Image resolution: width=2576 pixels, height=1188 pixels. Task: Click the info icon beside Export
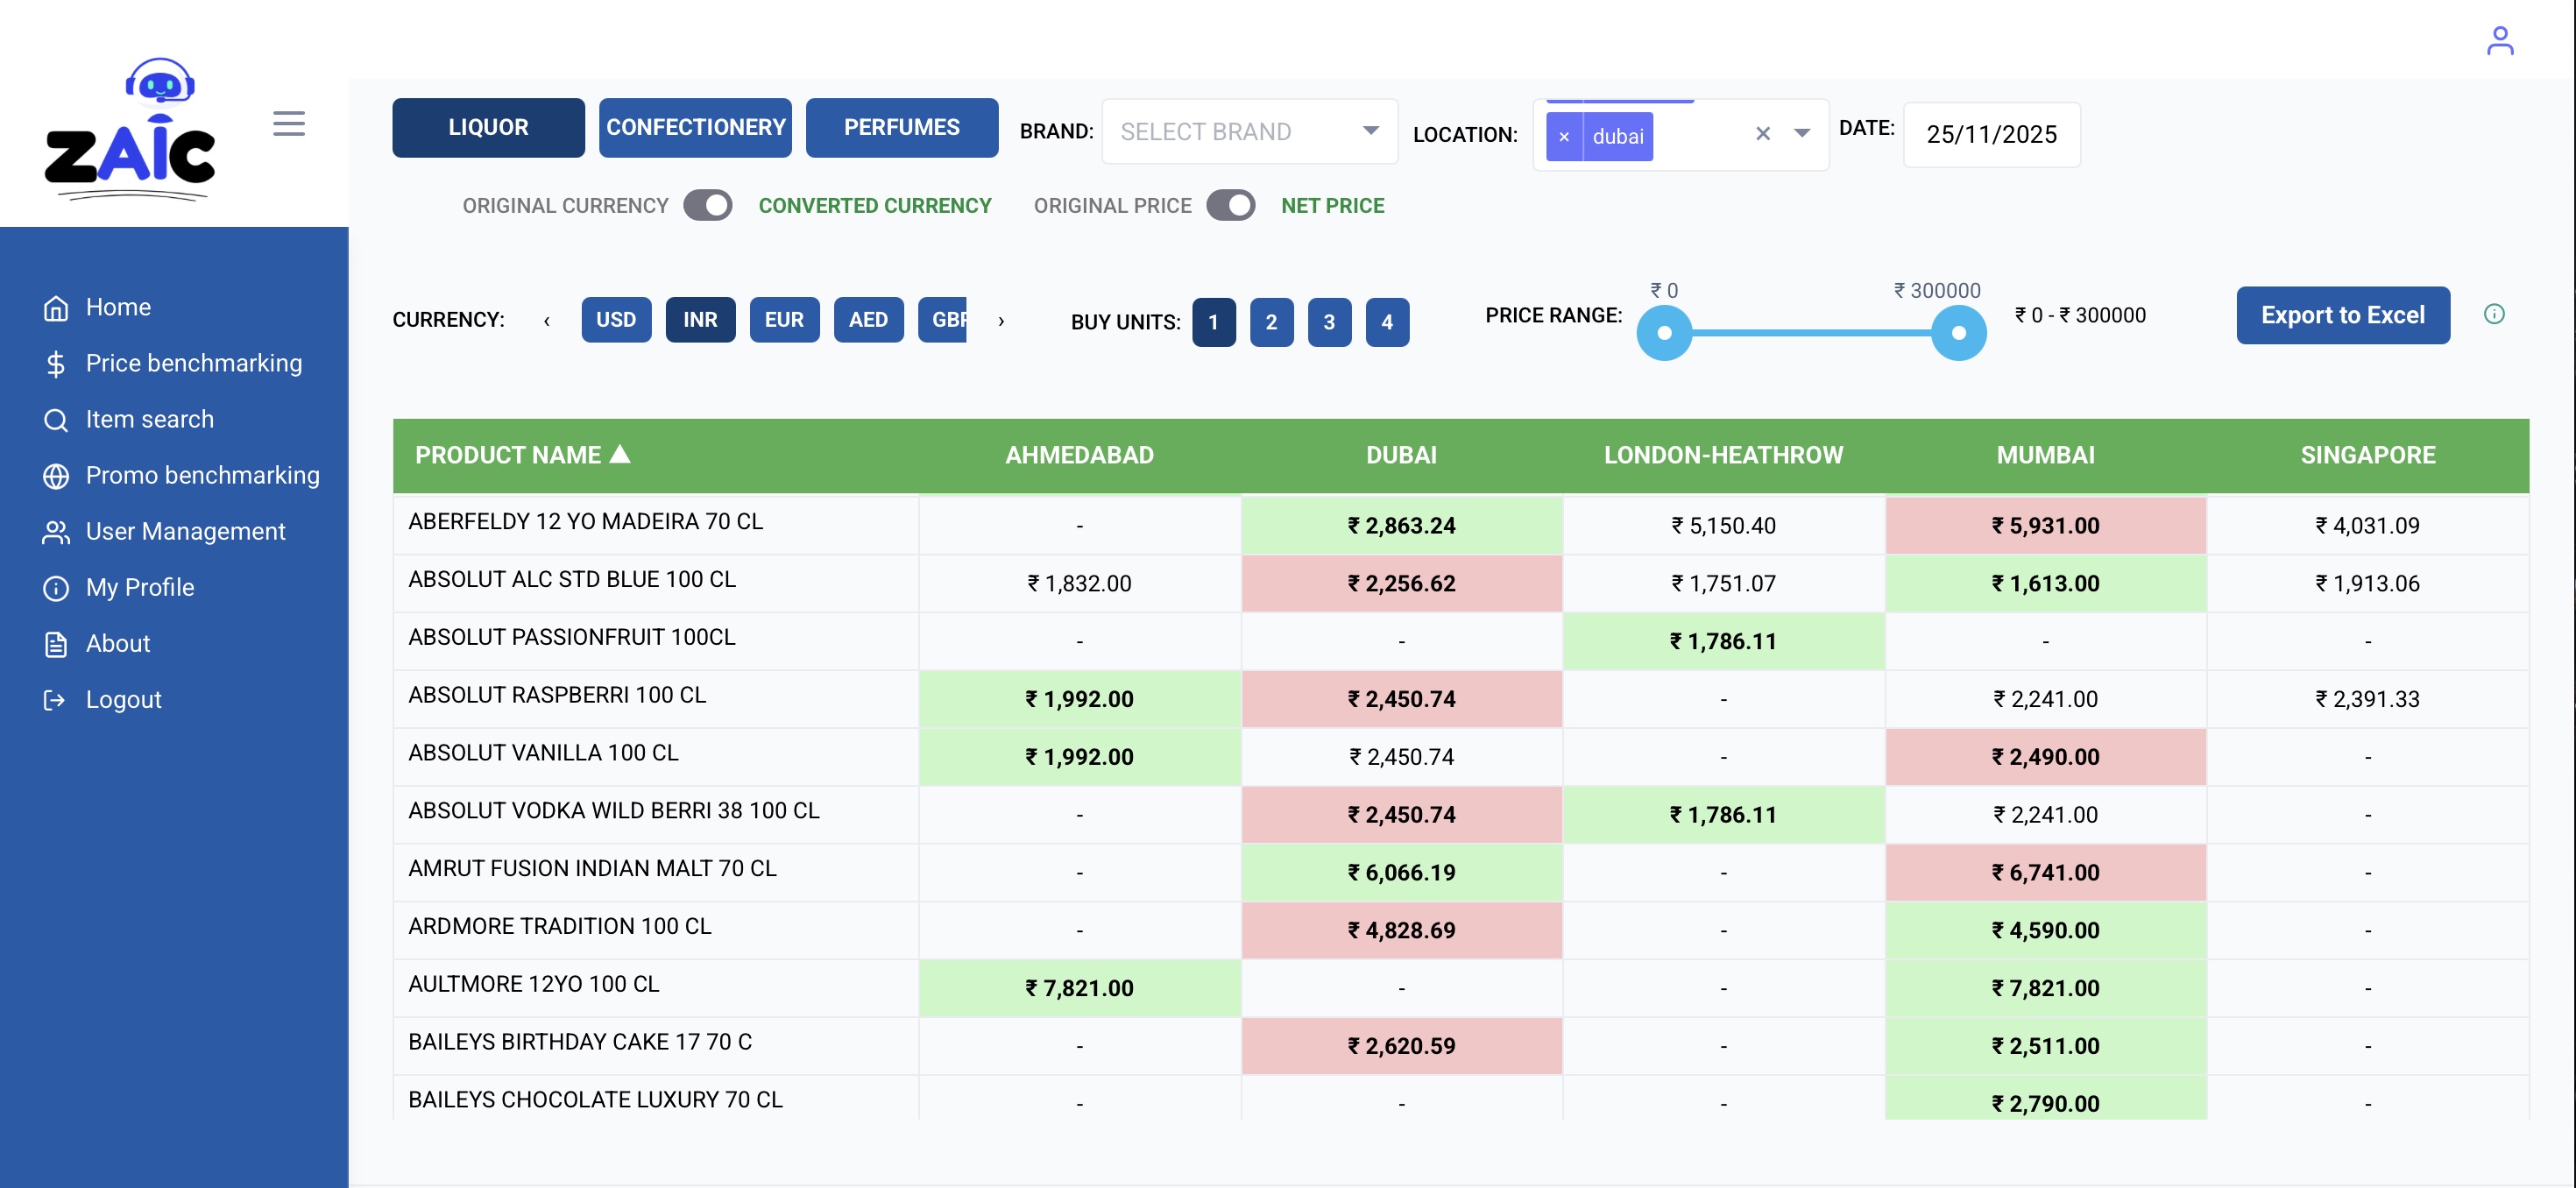point(2494,314)
